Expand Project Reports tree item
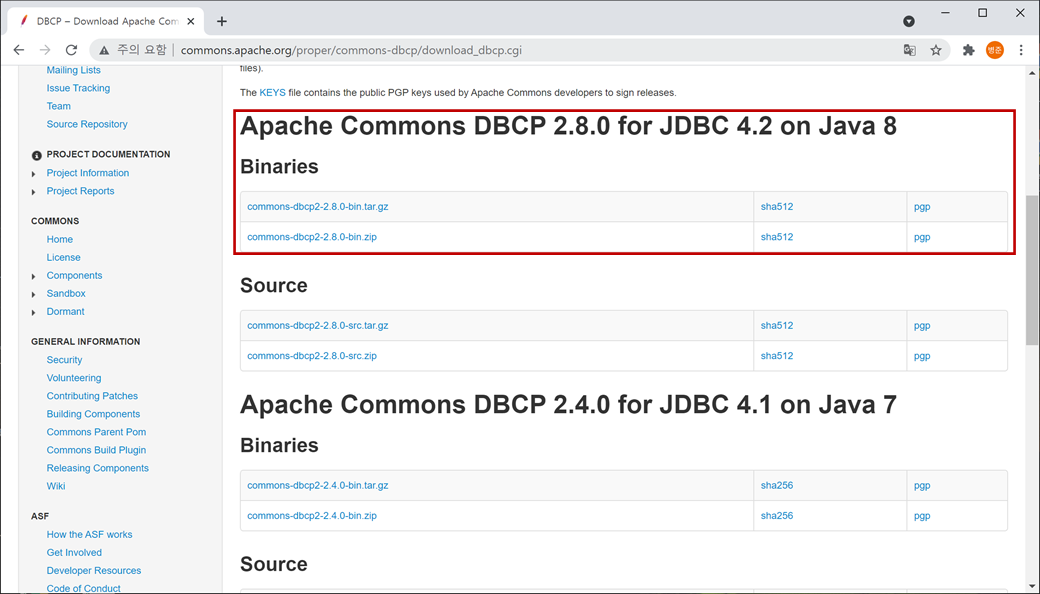Image resolution: width=1040 pixels, height=594 pixels. 34,192
